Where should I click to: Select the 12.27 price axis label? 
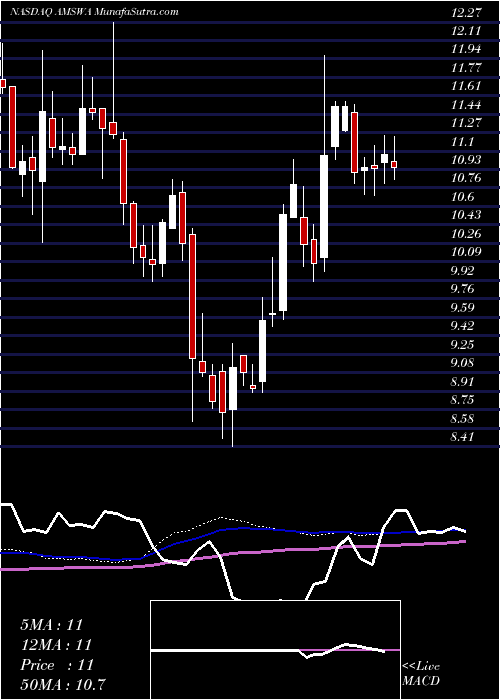point(466,12)
